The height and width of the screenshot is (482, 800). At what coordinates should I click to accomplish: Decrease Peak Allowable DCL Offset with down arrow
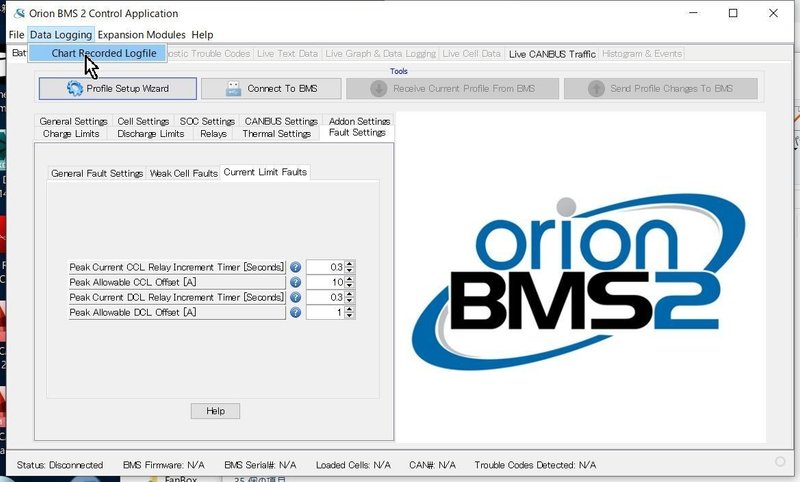pos(349,315)
